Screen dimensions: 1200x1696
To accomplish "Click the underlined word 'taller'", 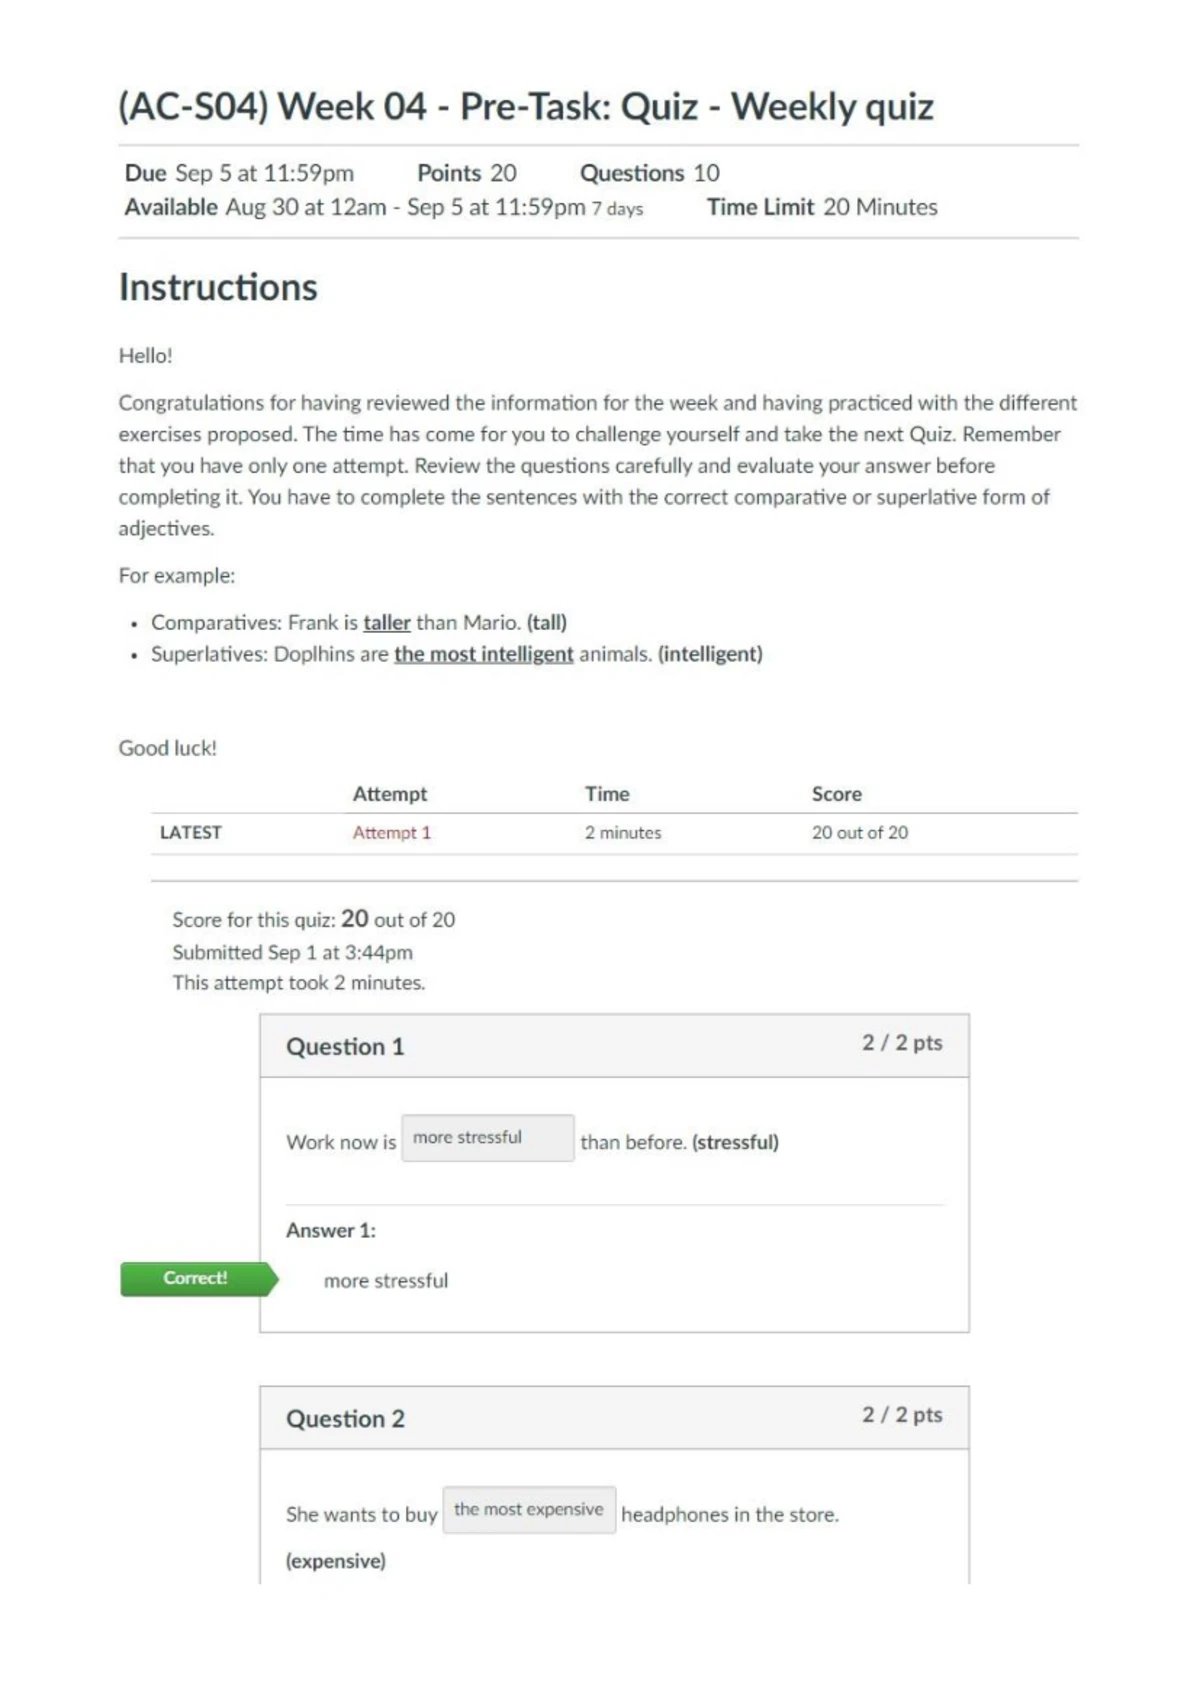I will point(386,622).
